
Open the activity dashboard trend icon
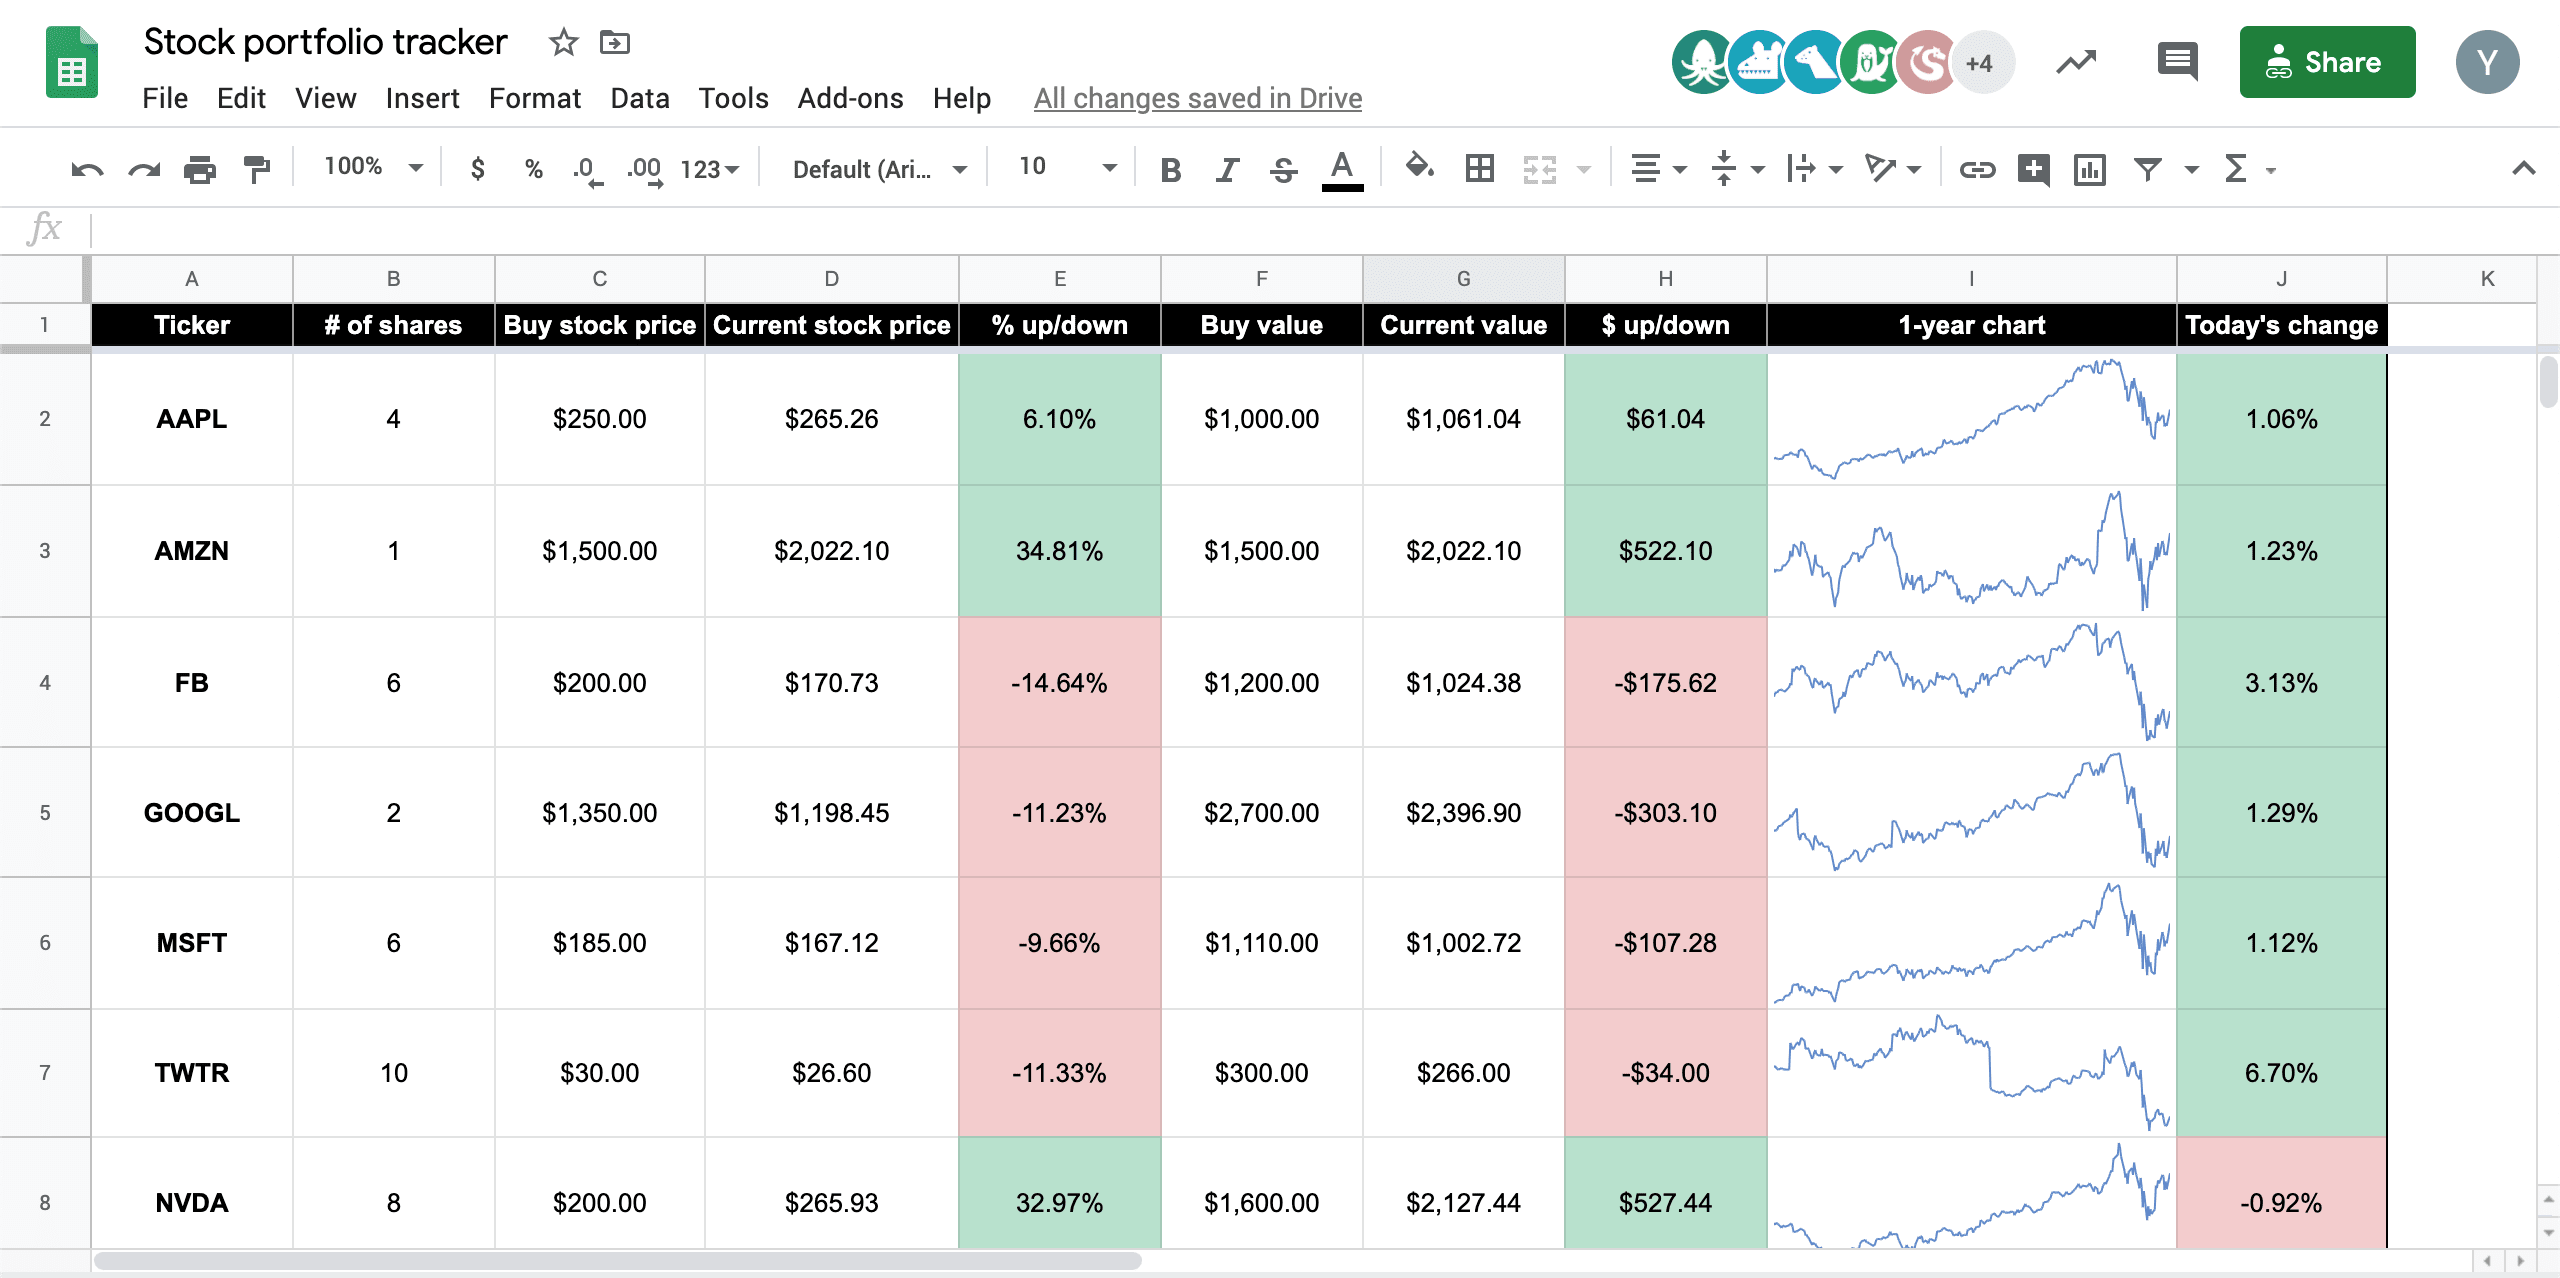pyautogui.click(x=2076, y=62)
